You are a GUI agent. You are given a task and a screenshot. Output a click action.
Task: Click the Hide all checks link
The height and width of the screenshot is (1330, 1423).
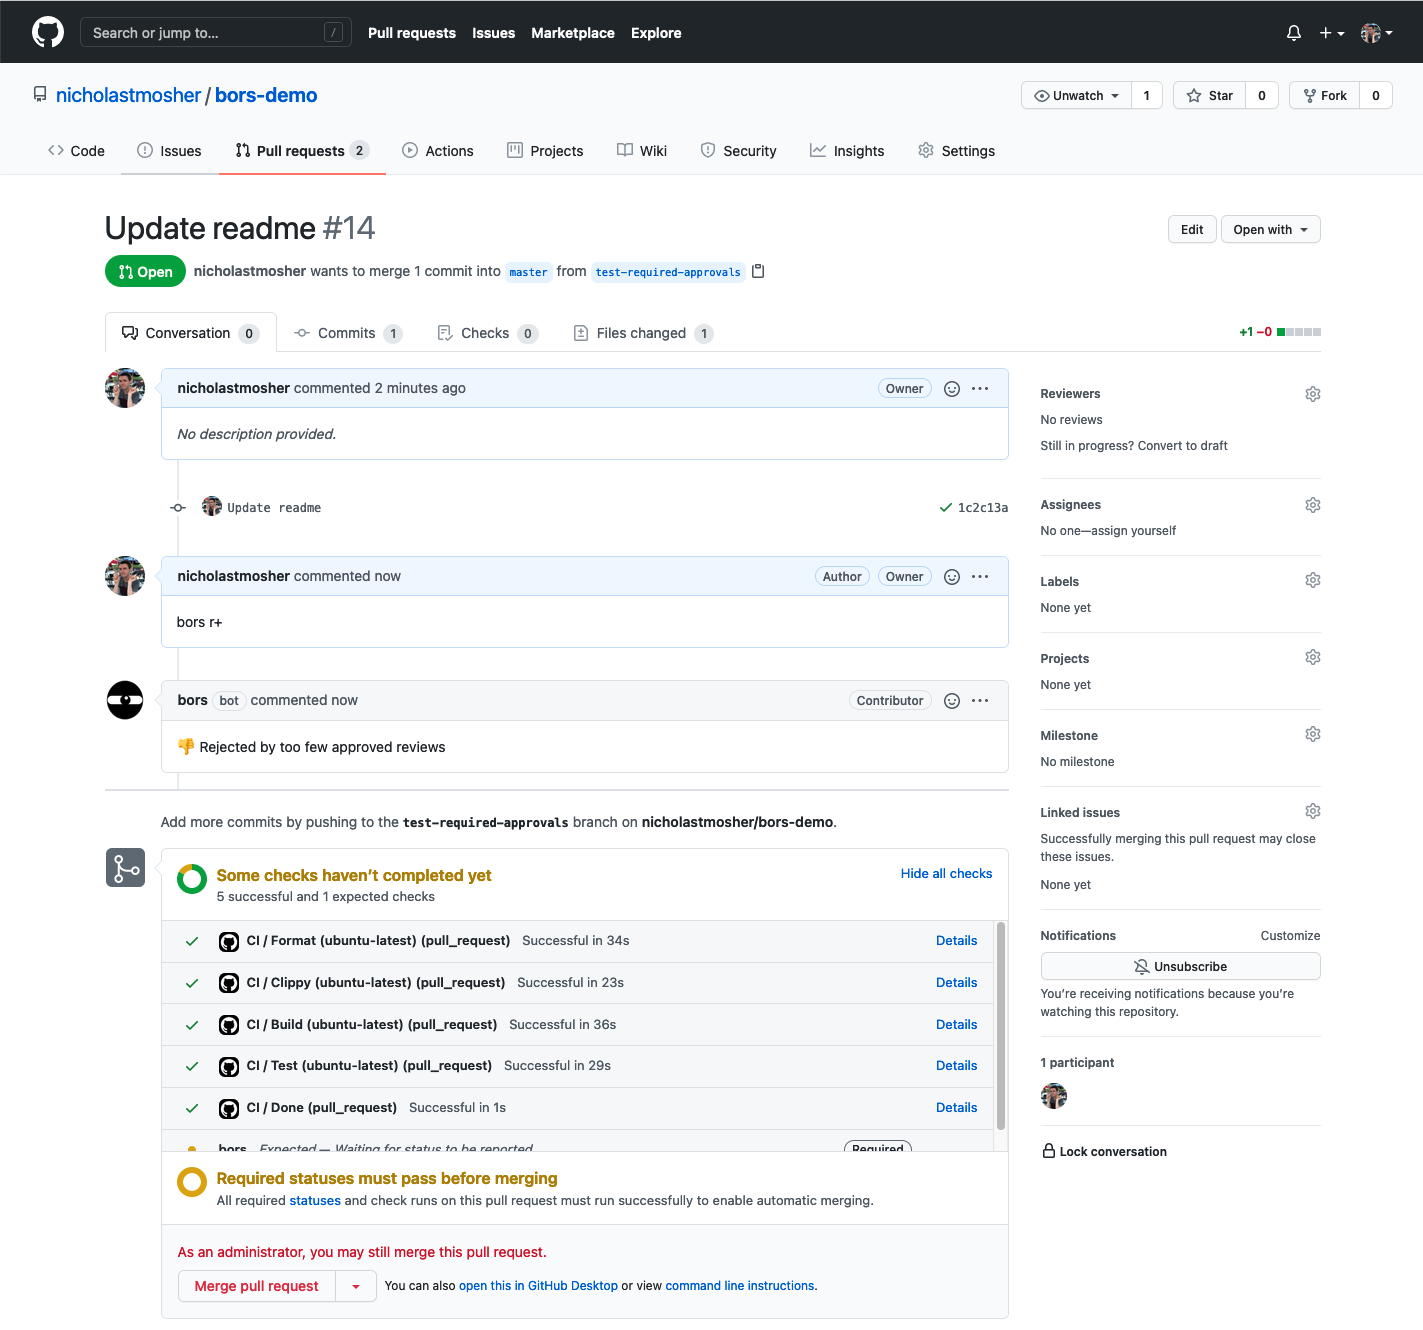tap(945, 873)
